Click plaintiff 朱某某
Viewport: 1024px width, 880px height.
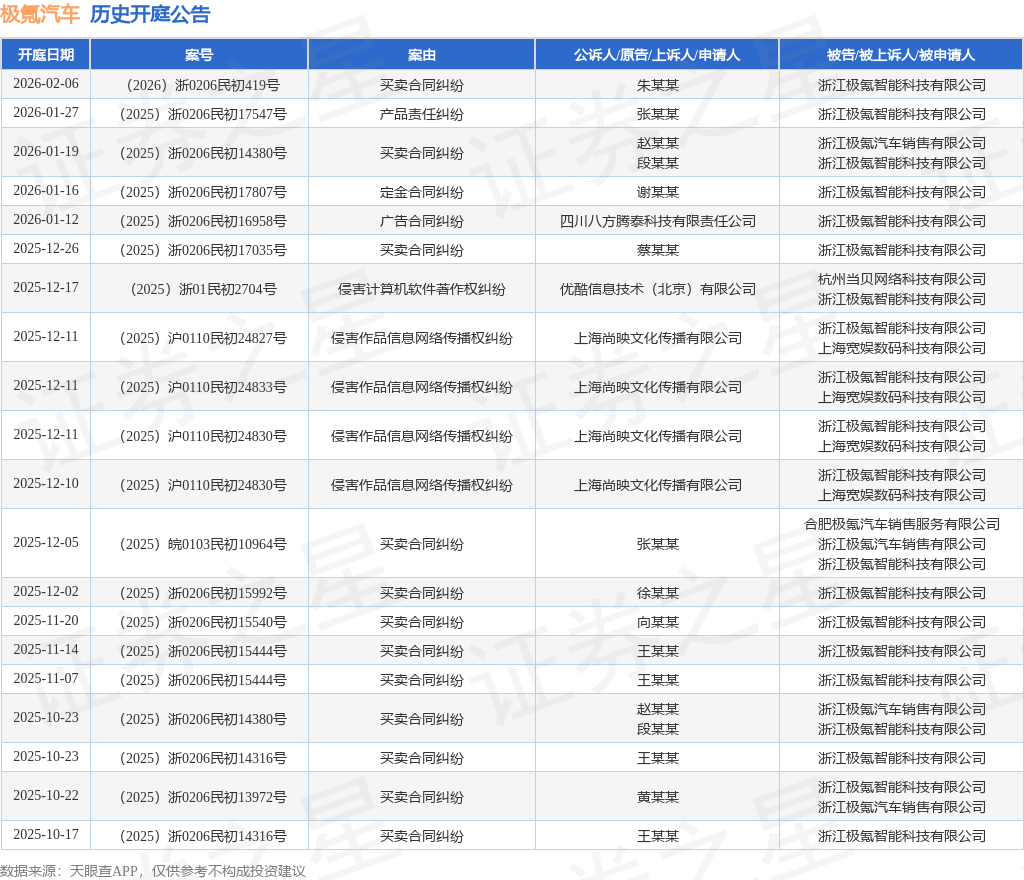[657, 85]
